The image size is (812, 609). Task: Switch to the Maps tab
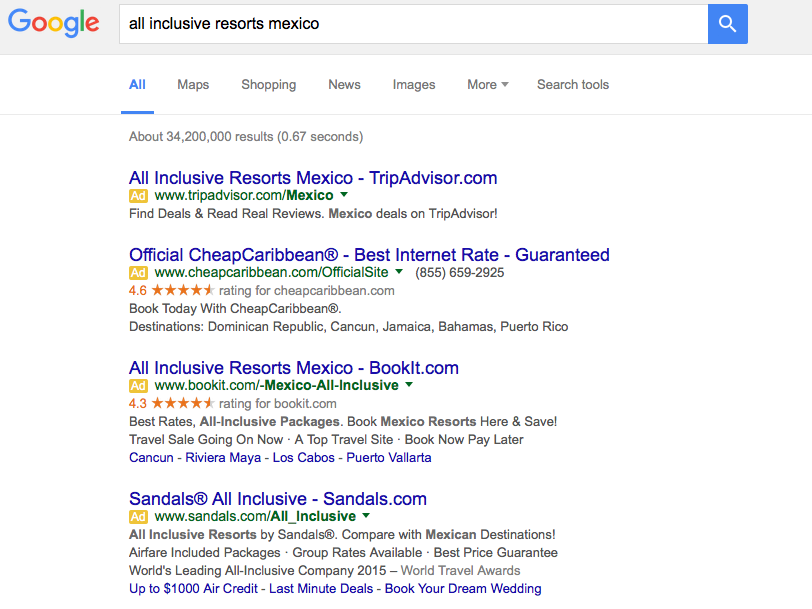193,84
